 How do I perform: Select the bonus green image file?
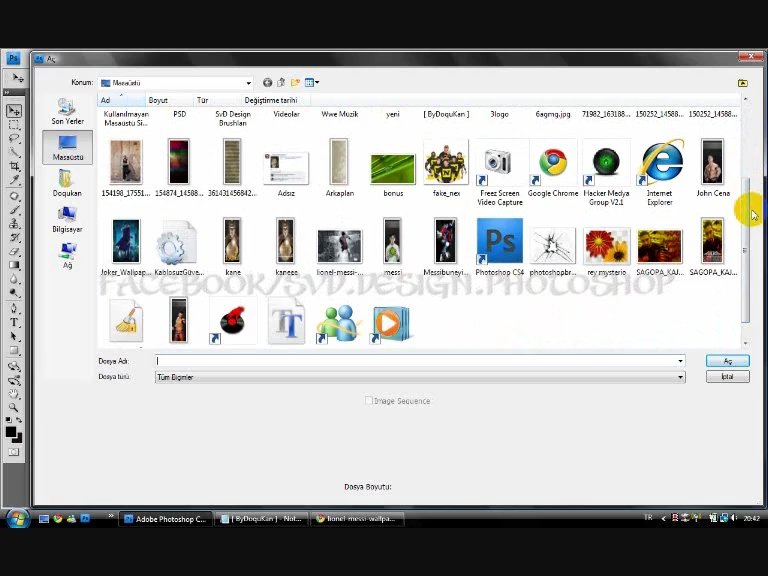coord(393,174)
